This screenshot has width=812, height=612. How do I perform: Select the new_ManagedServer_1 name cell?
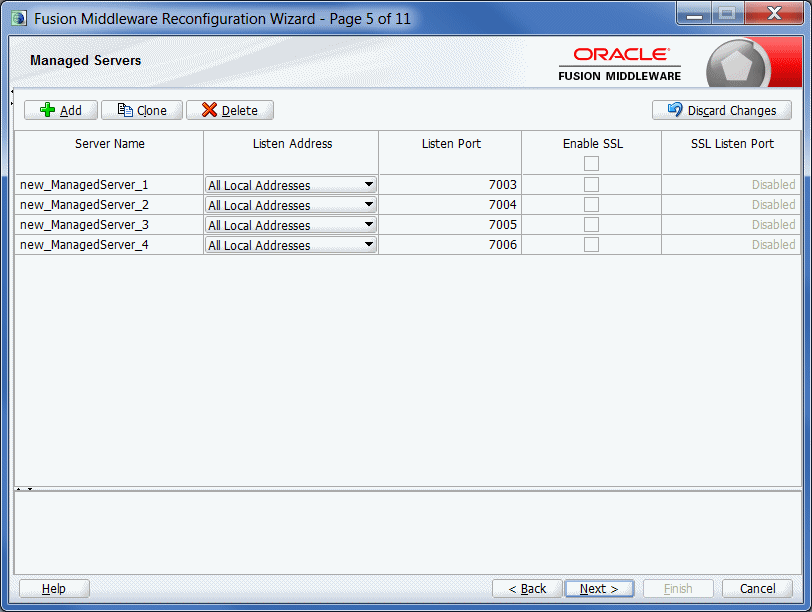(x=109, y=185)
